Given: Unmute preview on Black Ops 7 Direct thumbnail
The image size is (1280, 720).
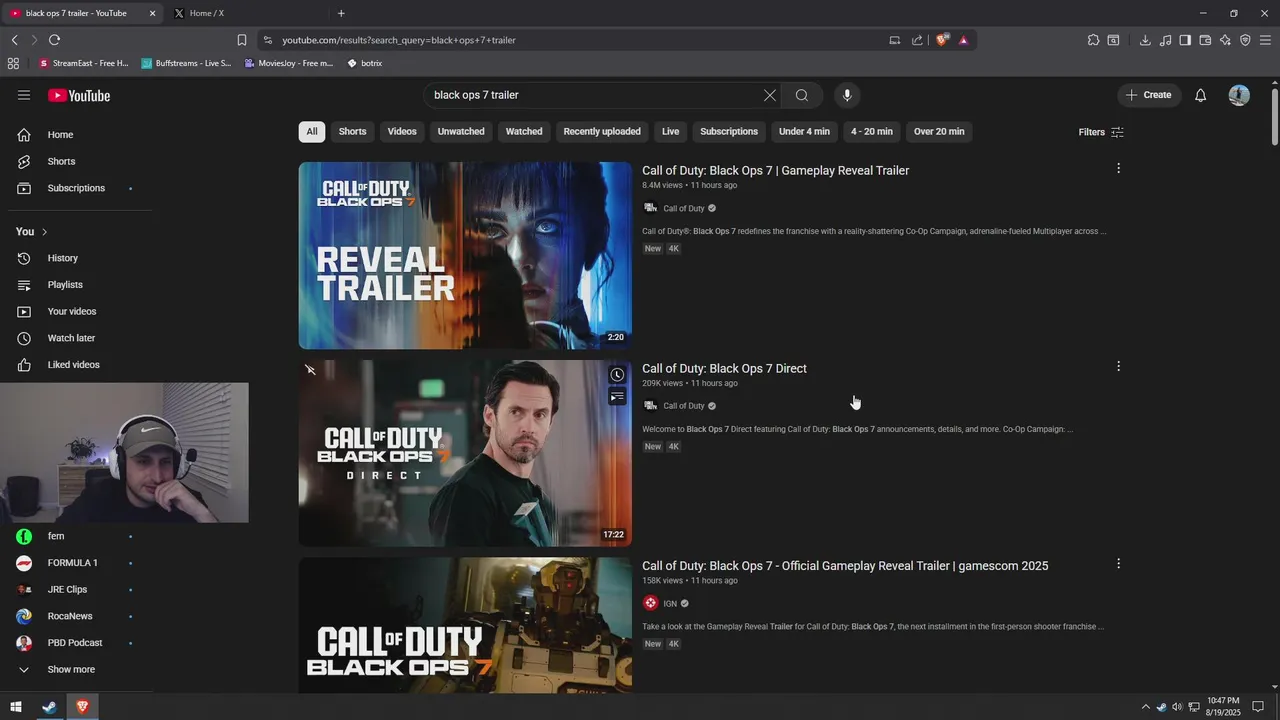Looking at the screenshot, I should tap(310, 370).
